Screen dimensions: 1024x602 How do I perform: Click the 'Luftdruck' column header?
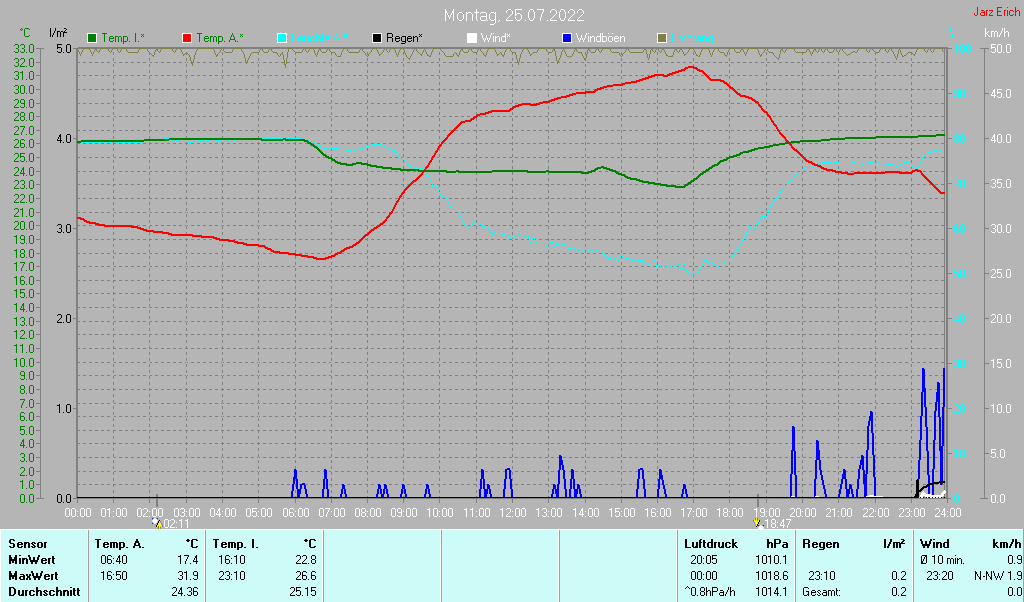coord(711,544)
